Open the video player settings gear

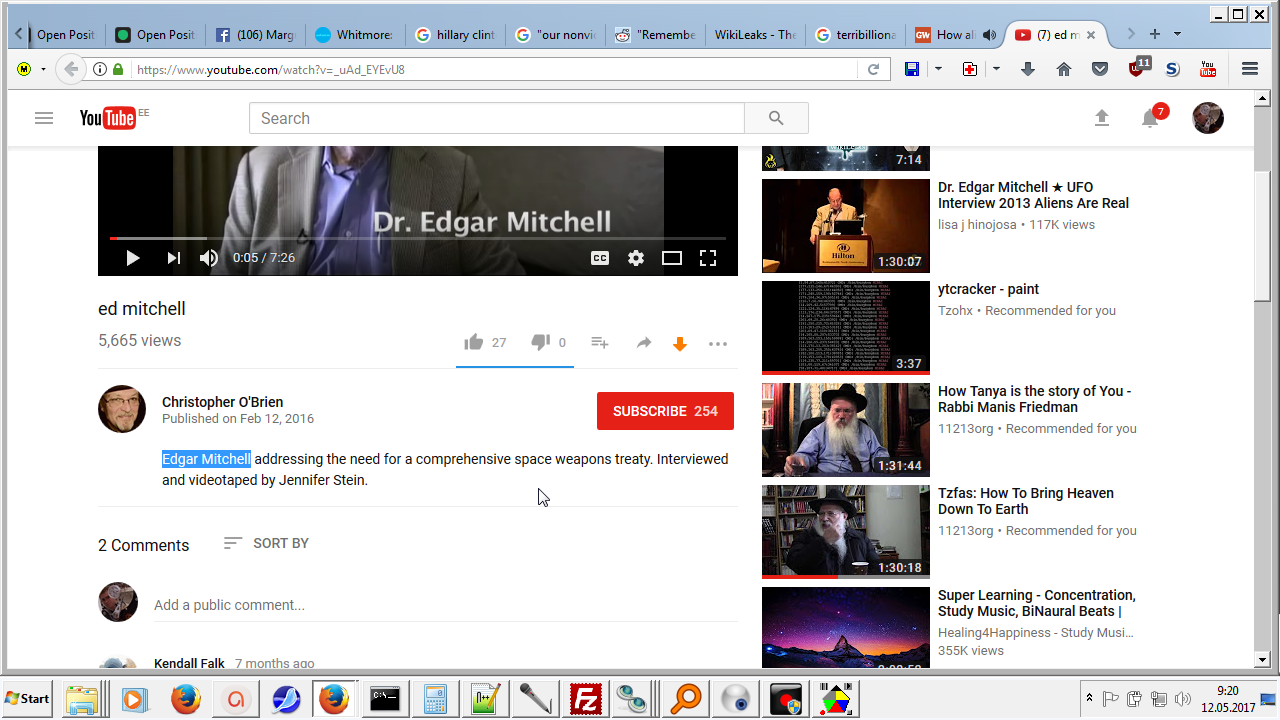pos(636,258)
